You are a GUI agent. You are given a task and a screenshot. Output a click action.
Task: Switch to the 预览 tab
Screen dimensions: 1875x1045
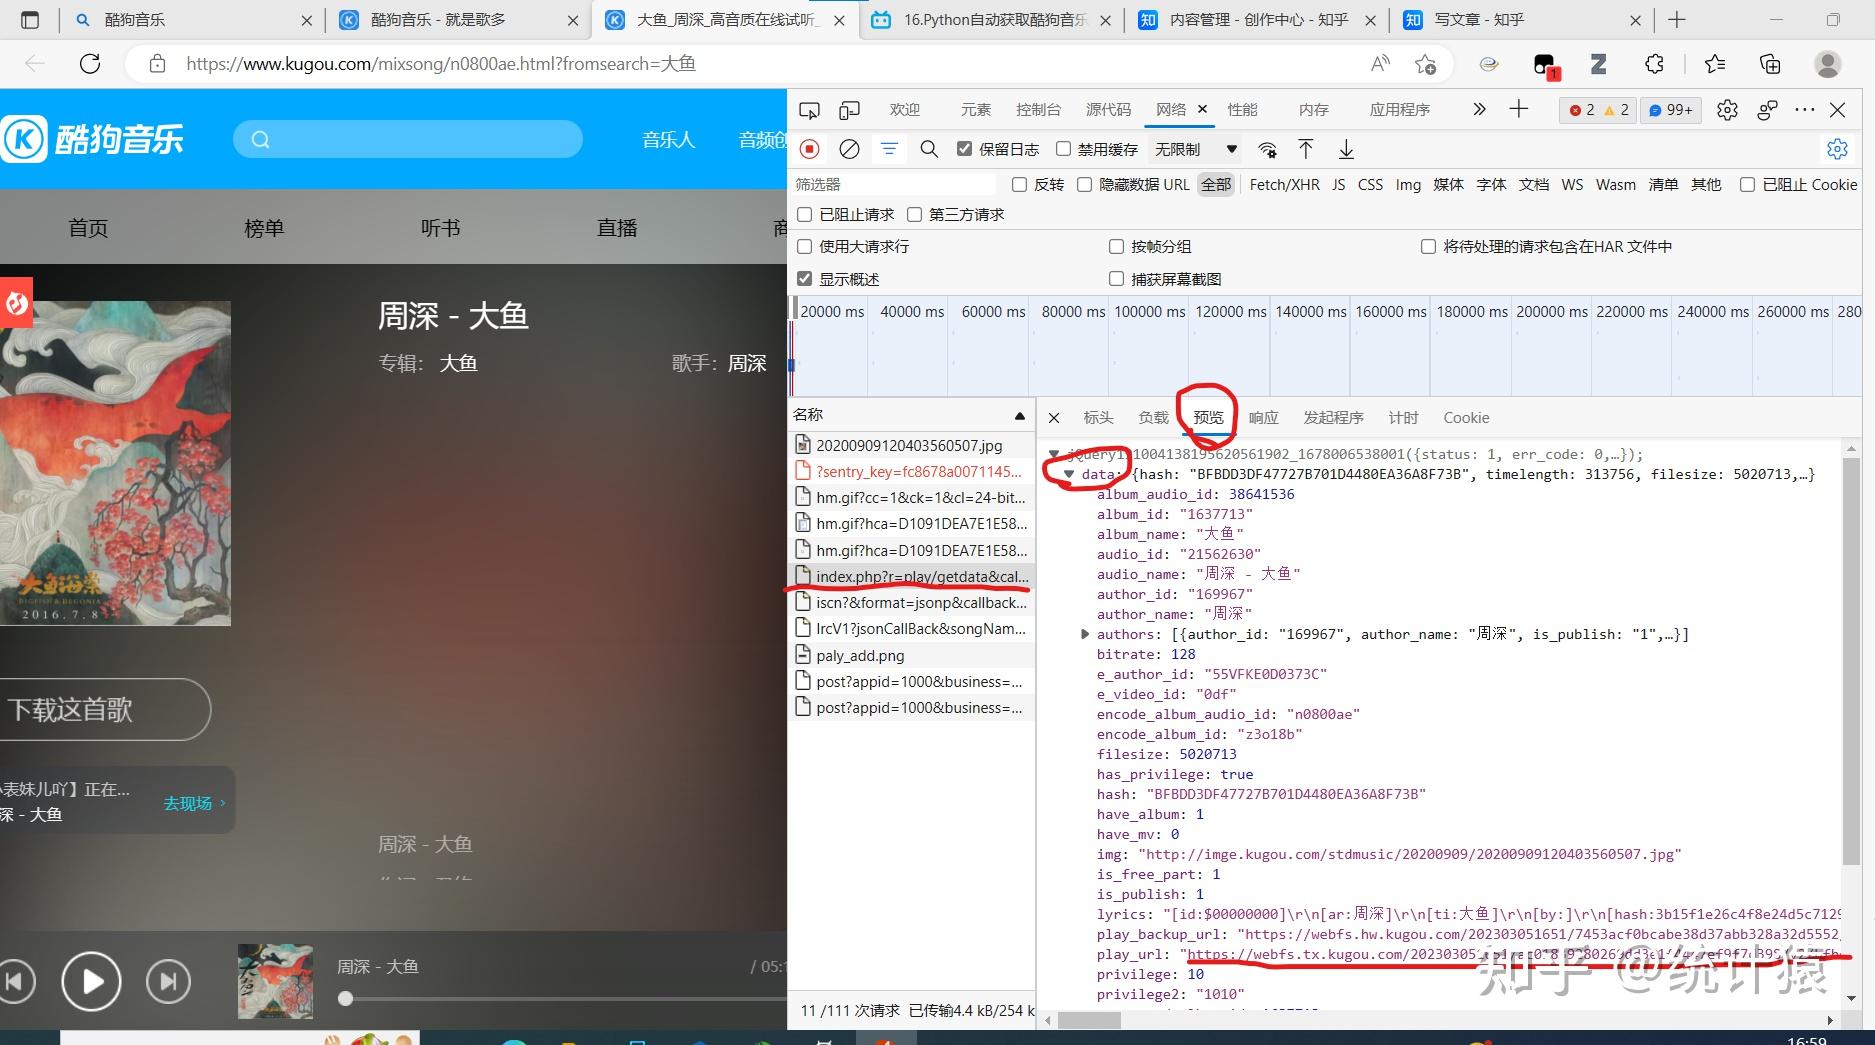coord(1208,418)
